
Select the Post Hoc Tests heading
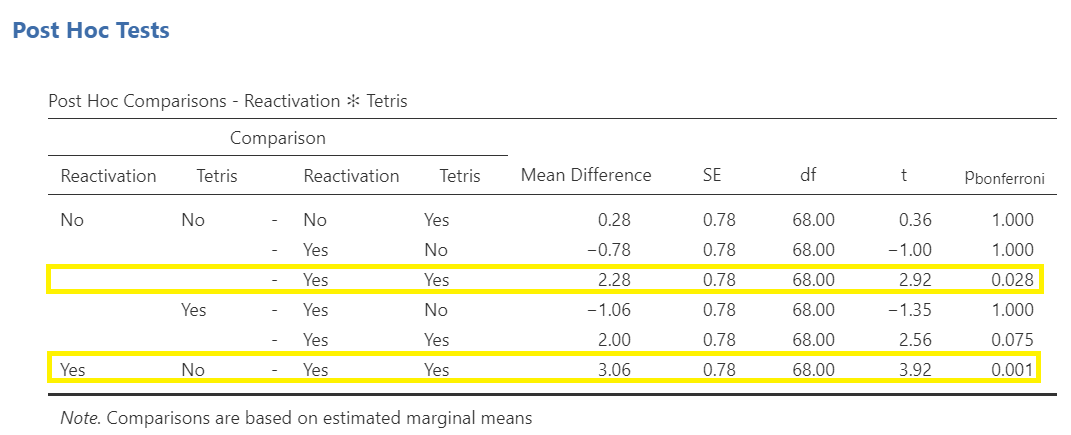(91, 31)
